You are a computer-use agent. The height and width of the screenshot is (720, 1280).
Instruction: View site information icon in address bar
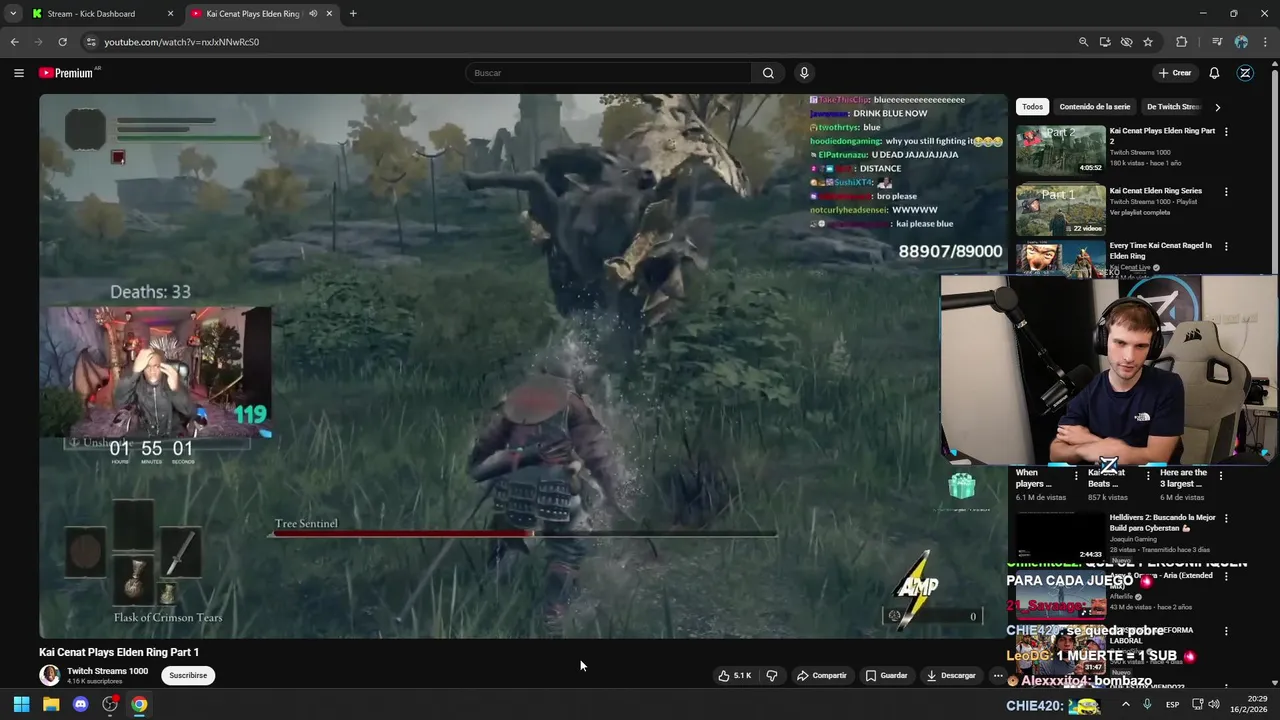click(x=91, y=42)
